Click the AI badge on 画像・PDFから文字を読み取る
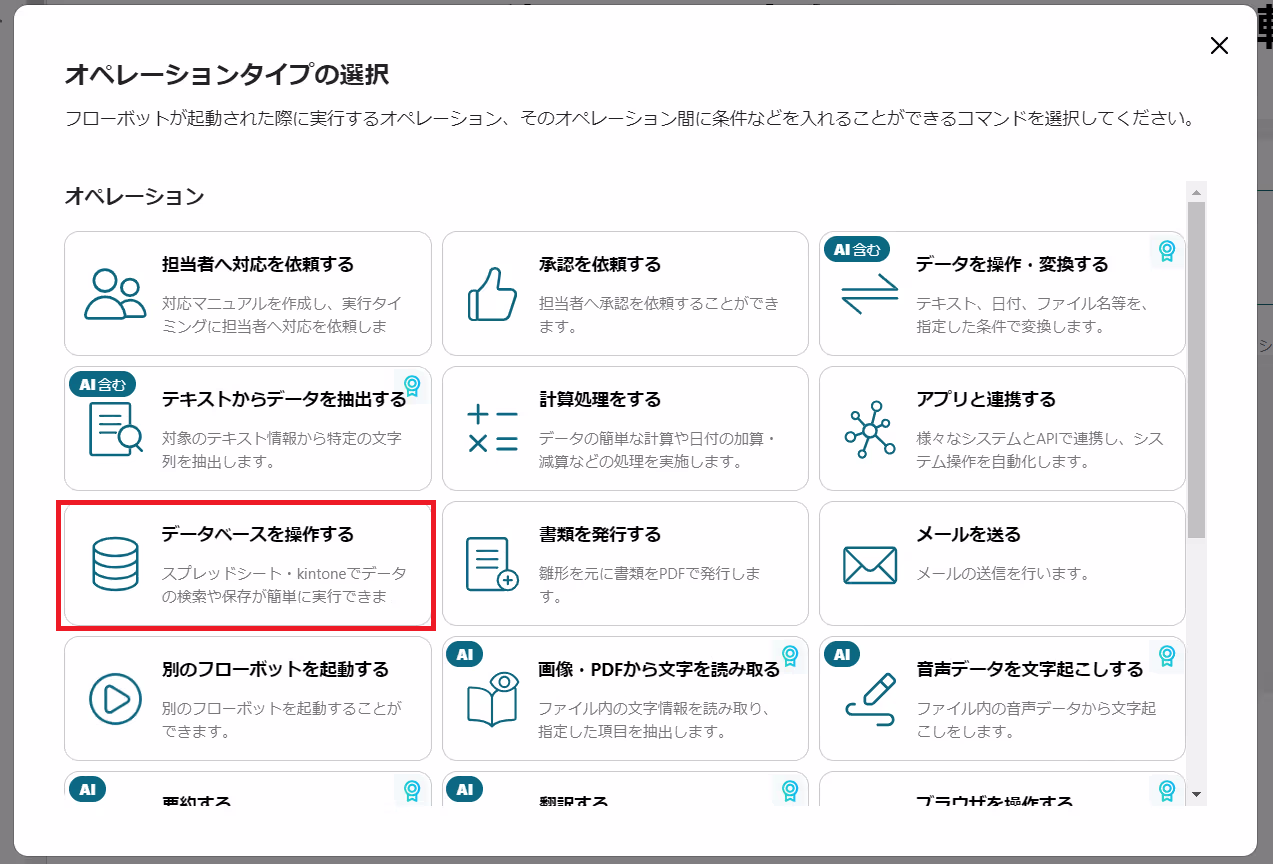The width and height of the screenshot is (1273, 864). click(x=464, y=655)
